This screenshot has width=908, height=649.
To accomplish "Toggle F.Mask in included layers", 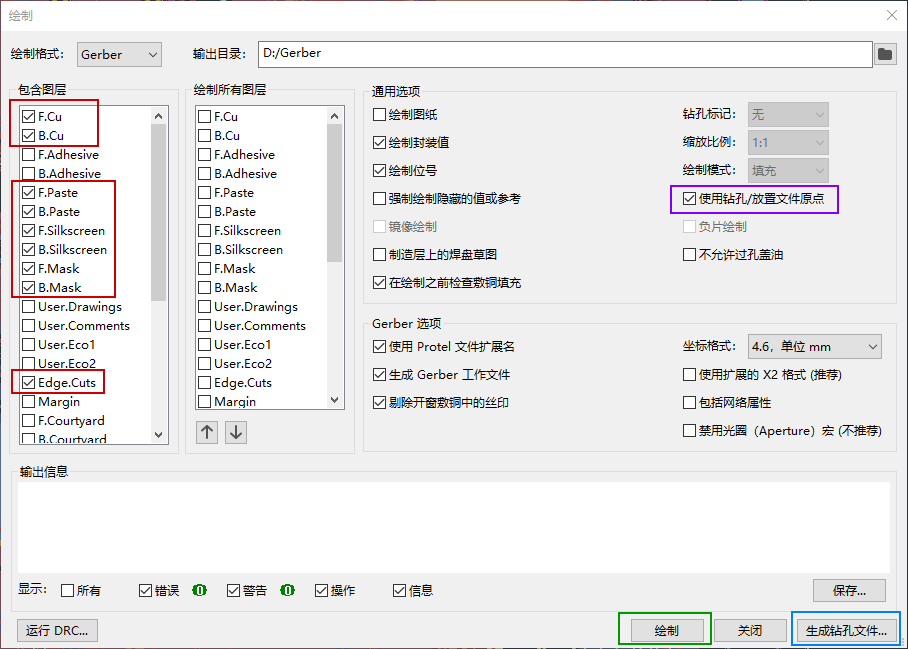I will (28, 269).
